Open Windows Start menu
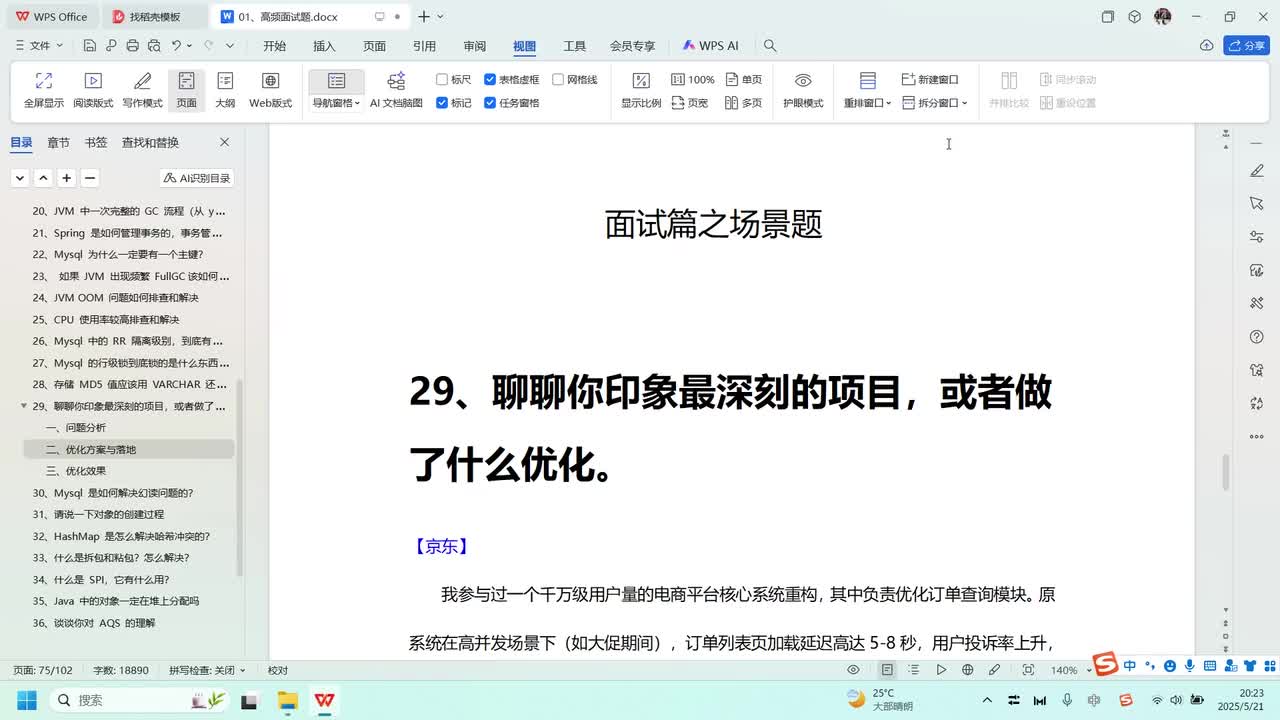This screenshot has width=1280, height=720. pos(26,700)
